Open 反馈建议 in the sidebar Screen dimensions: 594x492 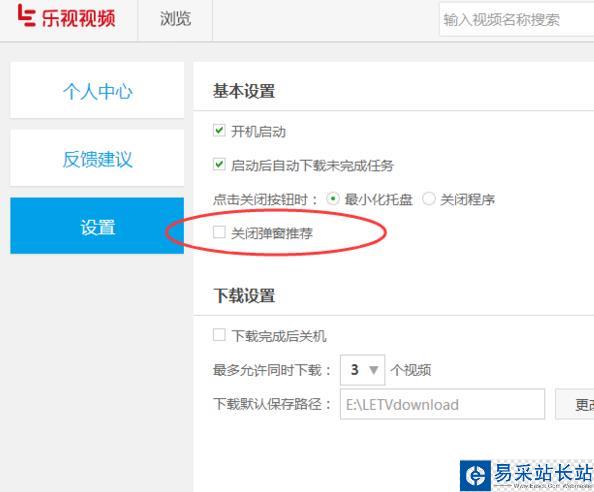tap(97, 158)
